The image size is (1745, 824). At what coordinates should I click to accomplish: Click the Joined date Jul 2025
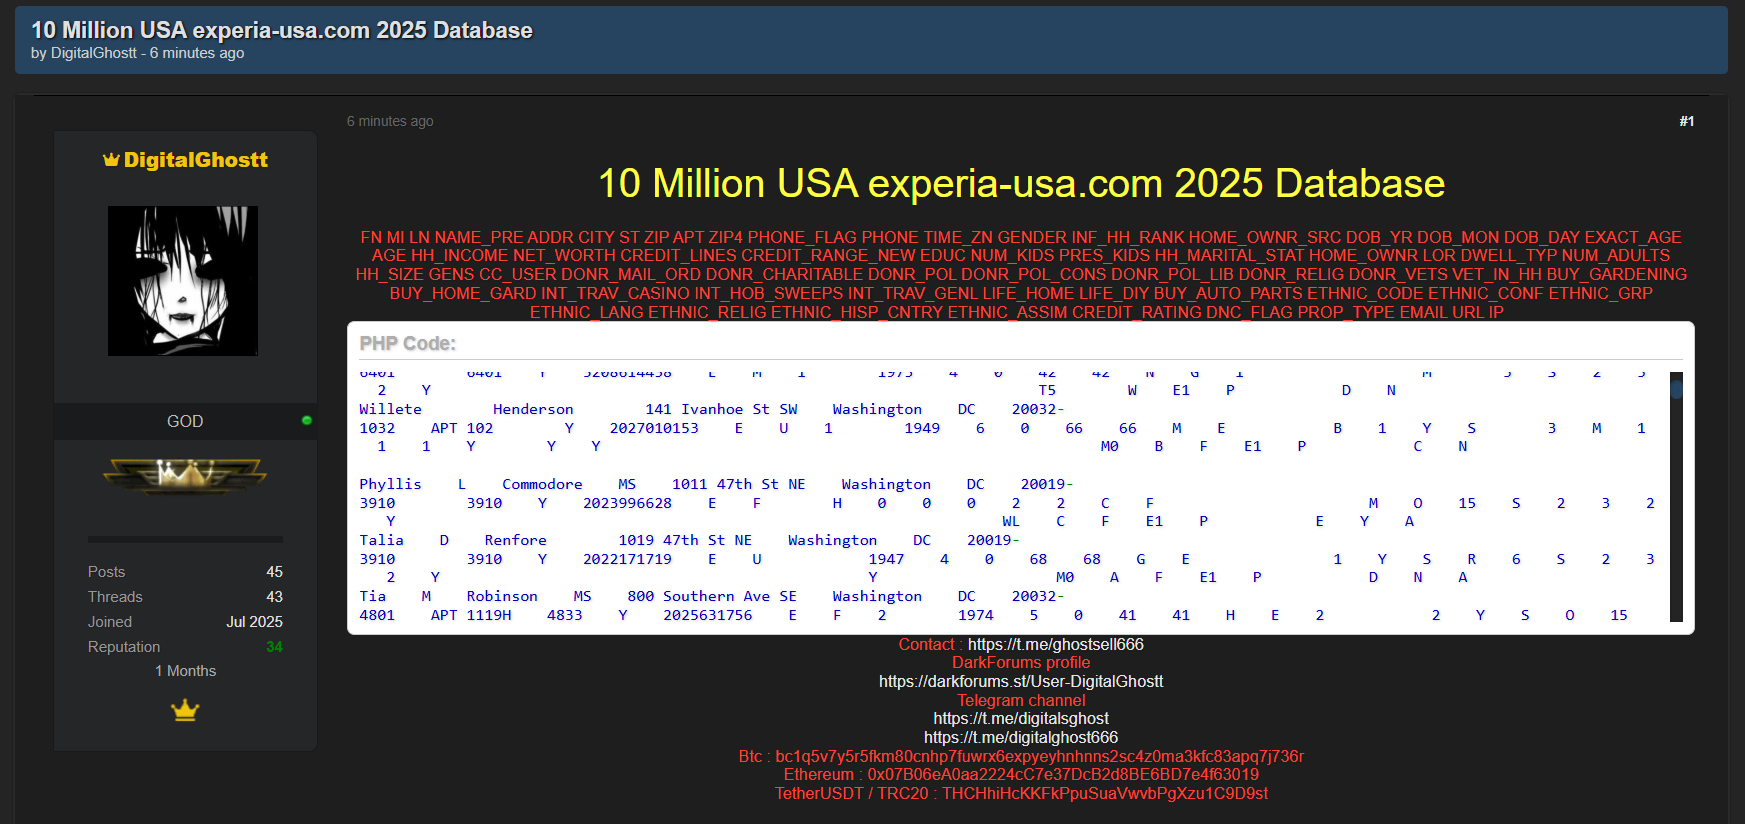click(254, 622)
